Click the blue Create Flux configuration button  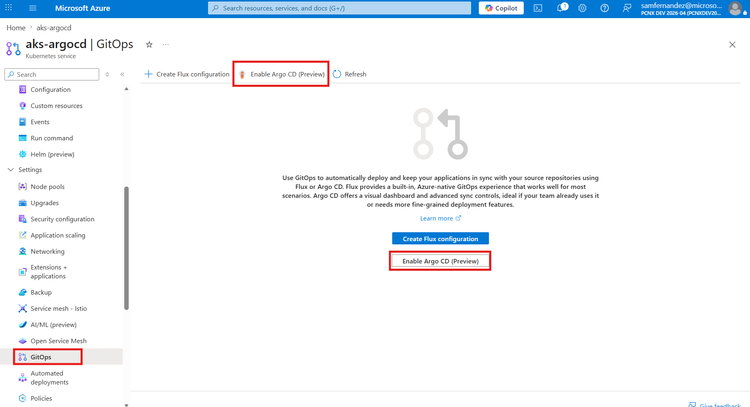click(441, 239)
